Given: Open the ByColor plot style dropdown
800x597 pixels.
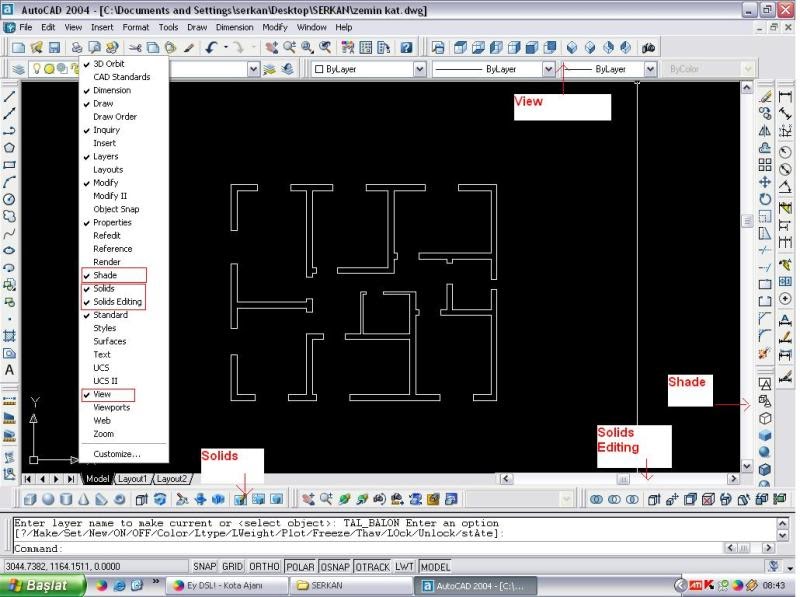Looking at the screenshot, I should tap(747, 69).
